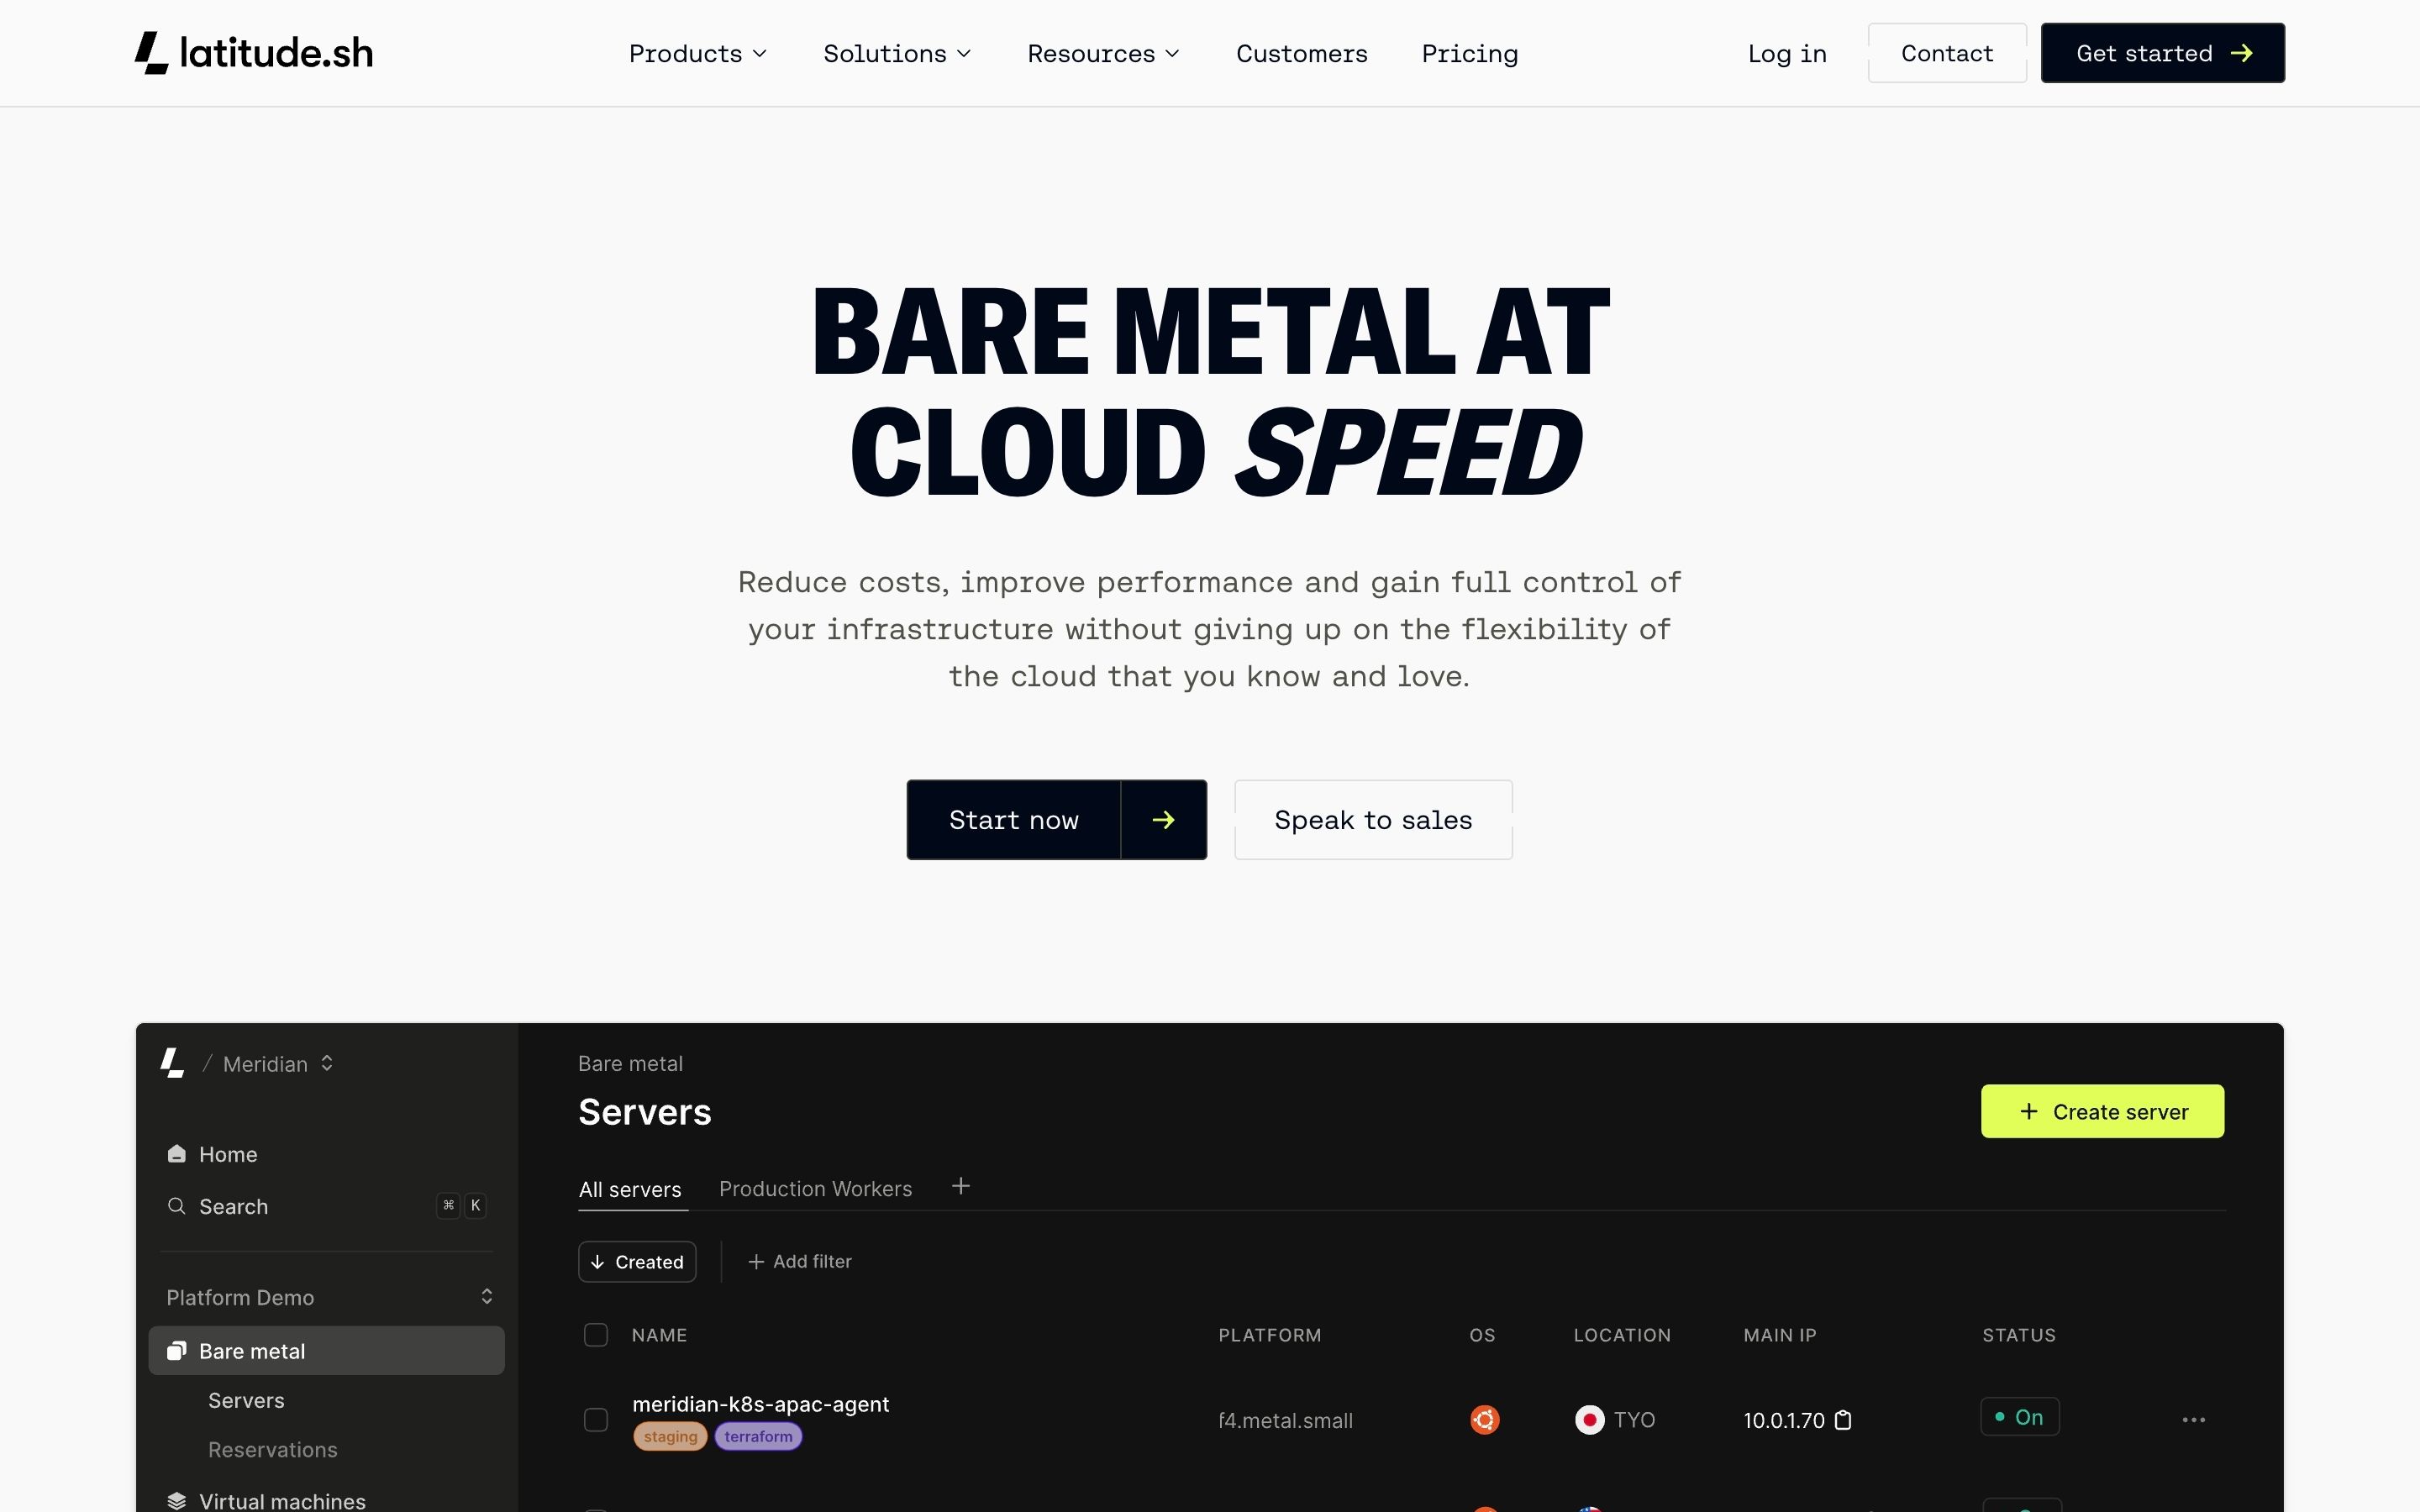Click the Home icon in dashboard sidebar

[177, 1154]
